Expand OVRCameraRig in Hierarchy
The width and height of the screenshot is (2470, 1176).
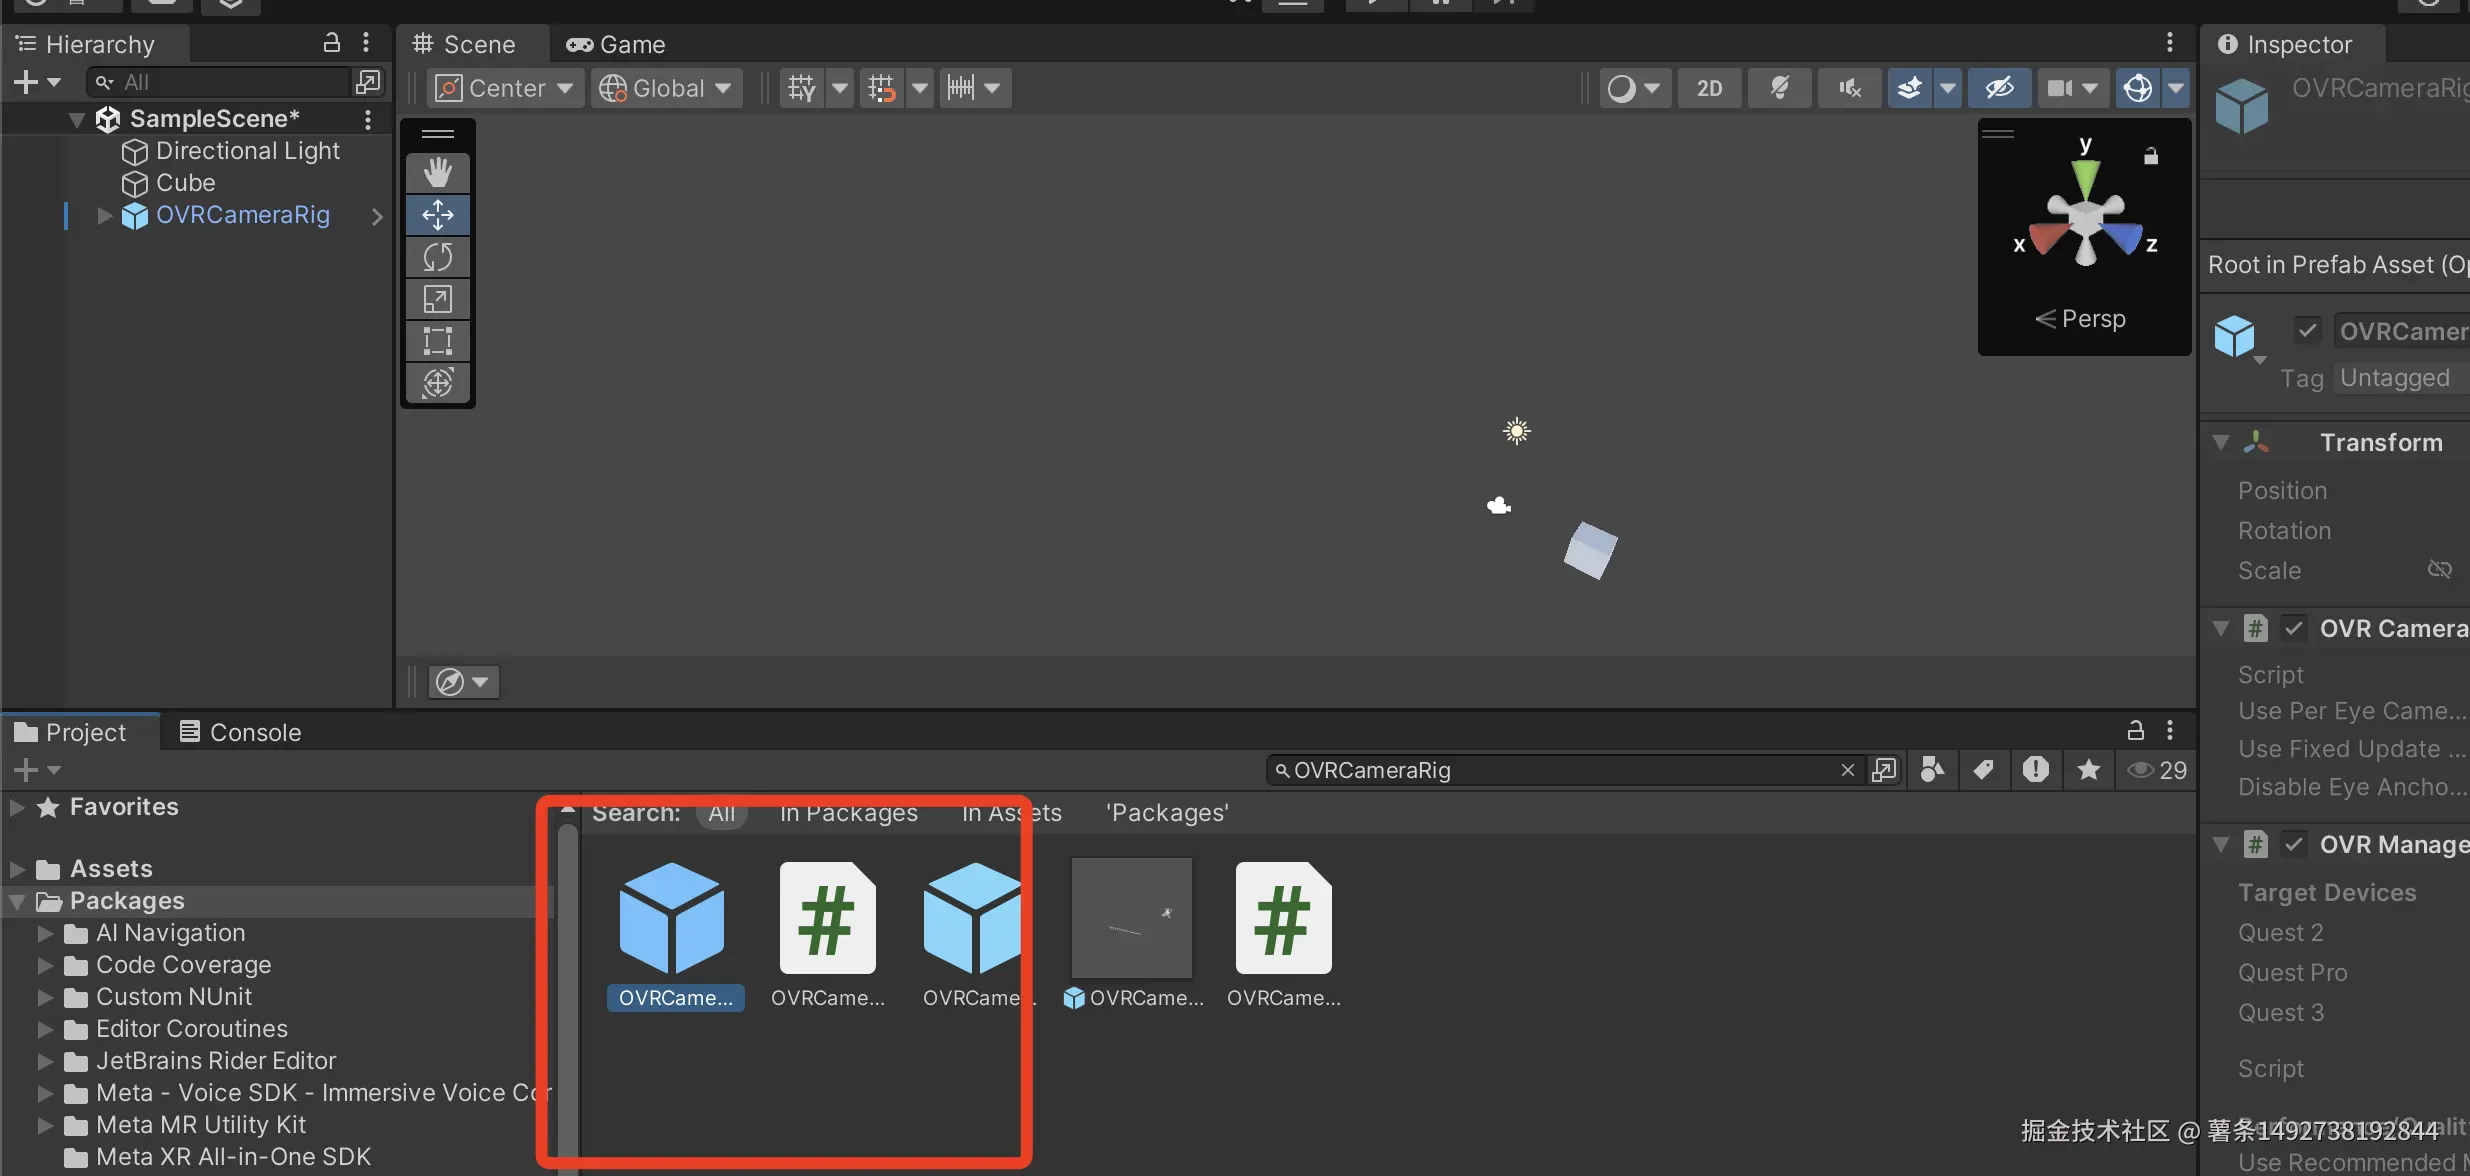coord(104,215)
